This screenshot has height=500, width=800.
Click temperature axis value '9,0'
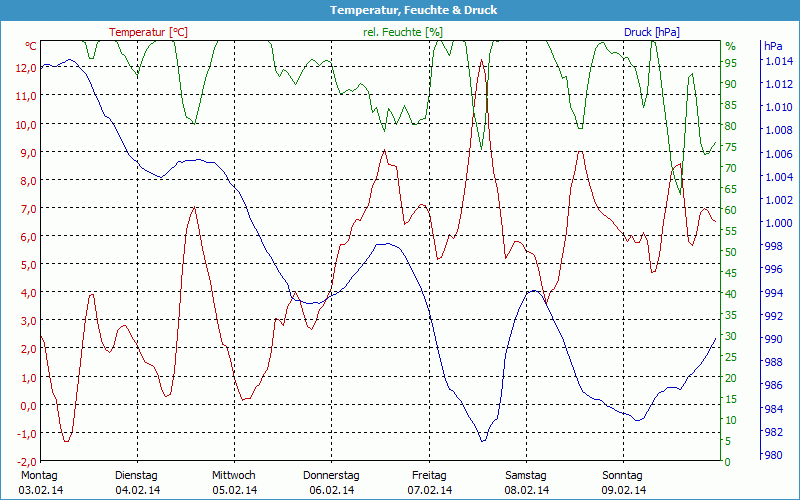click(x=29, y=152)
